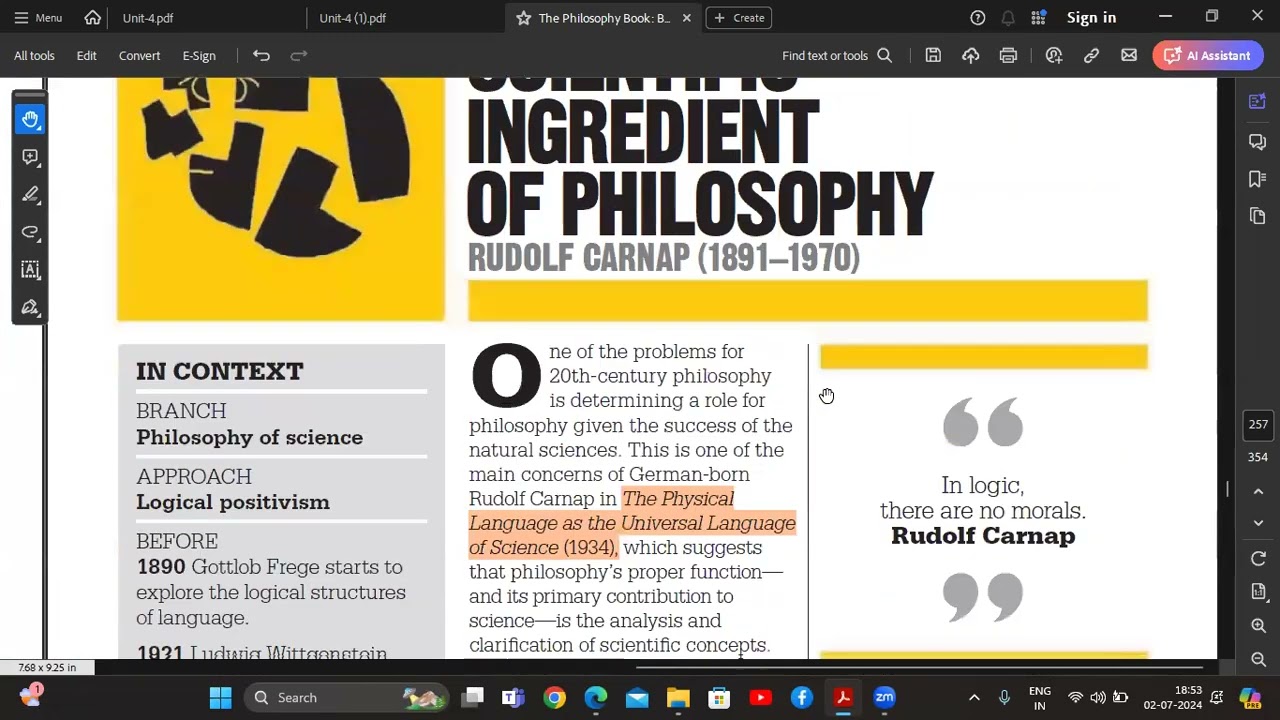Select the Add comment tool

30,157
